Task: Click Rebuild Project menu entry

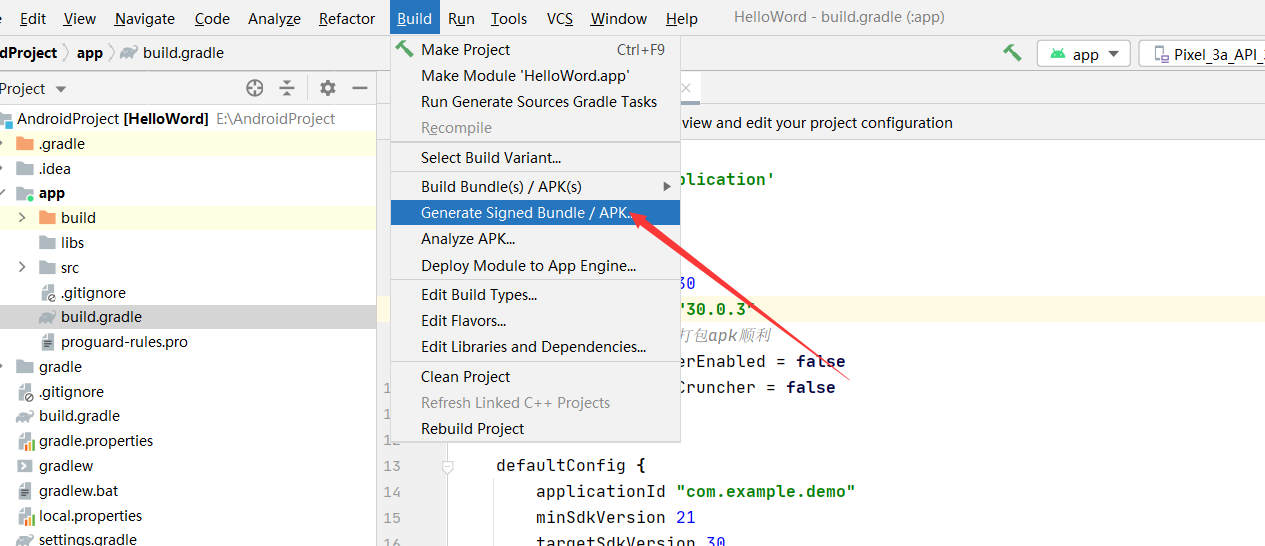Action: pos(472,429)
